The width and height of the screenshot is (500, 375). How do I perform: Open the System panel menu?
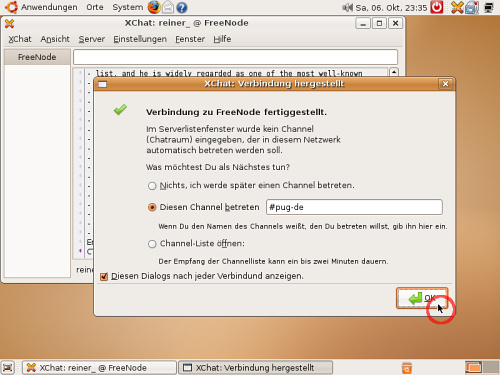127,7
